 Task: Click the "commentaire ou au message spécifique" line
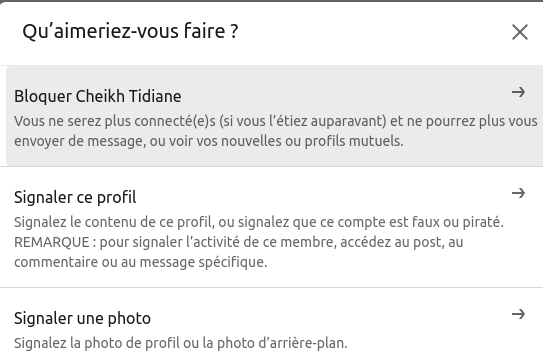click(x=141, y=262)
